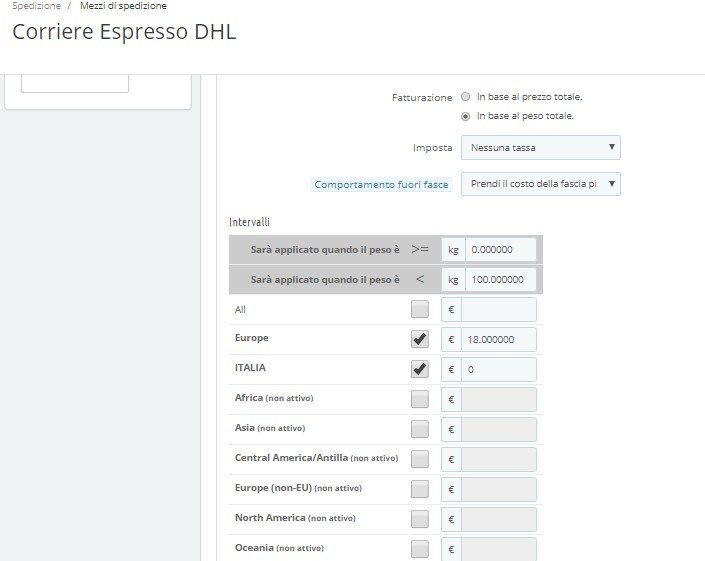
Task: Click the 'Comportamento fuori fasce' label
Action: click(381, 184)
